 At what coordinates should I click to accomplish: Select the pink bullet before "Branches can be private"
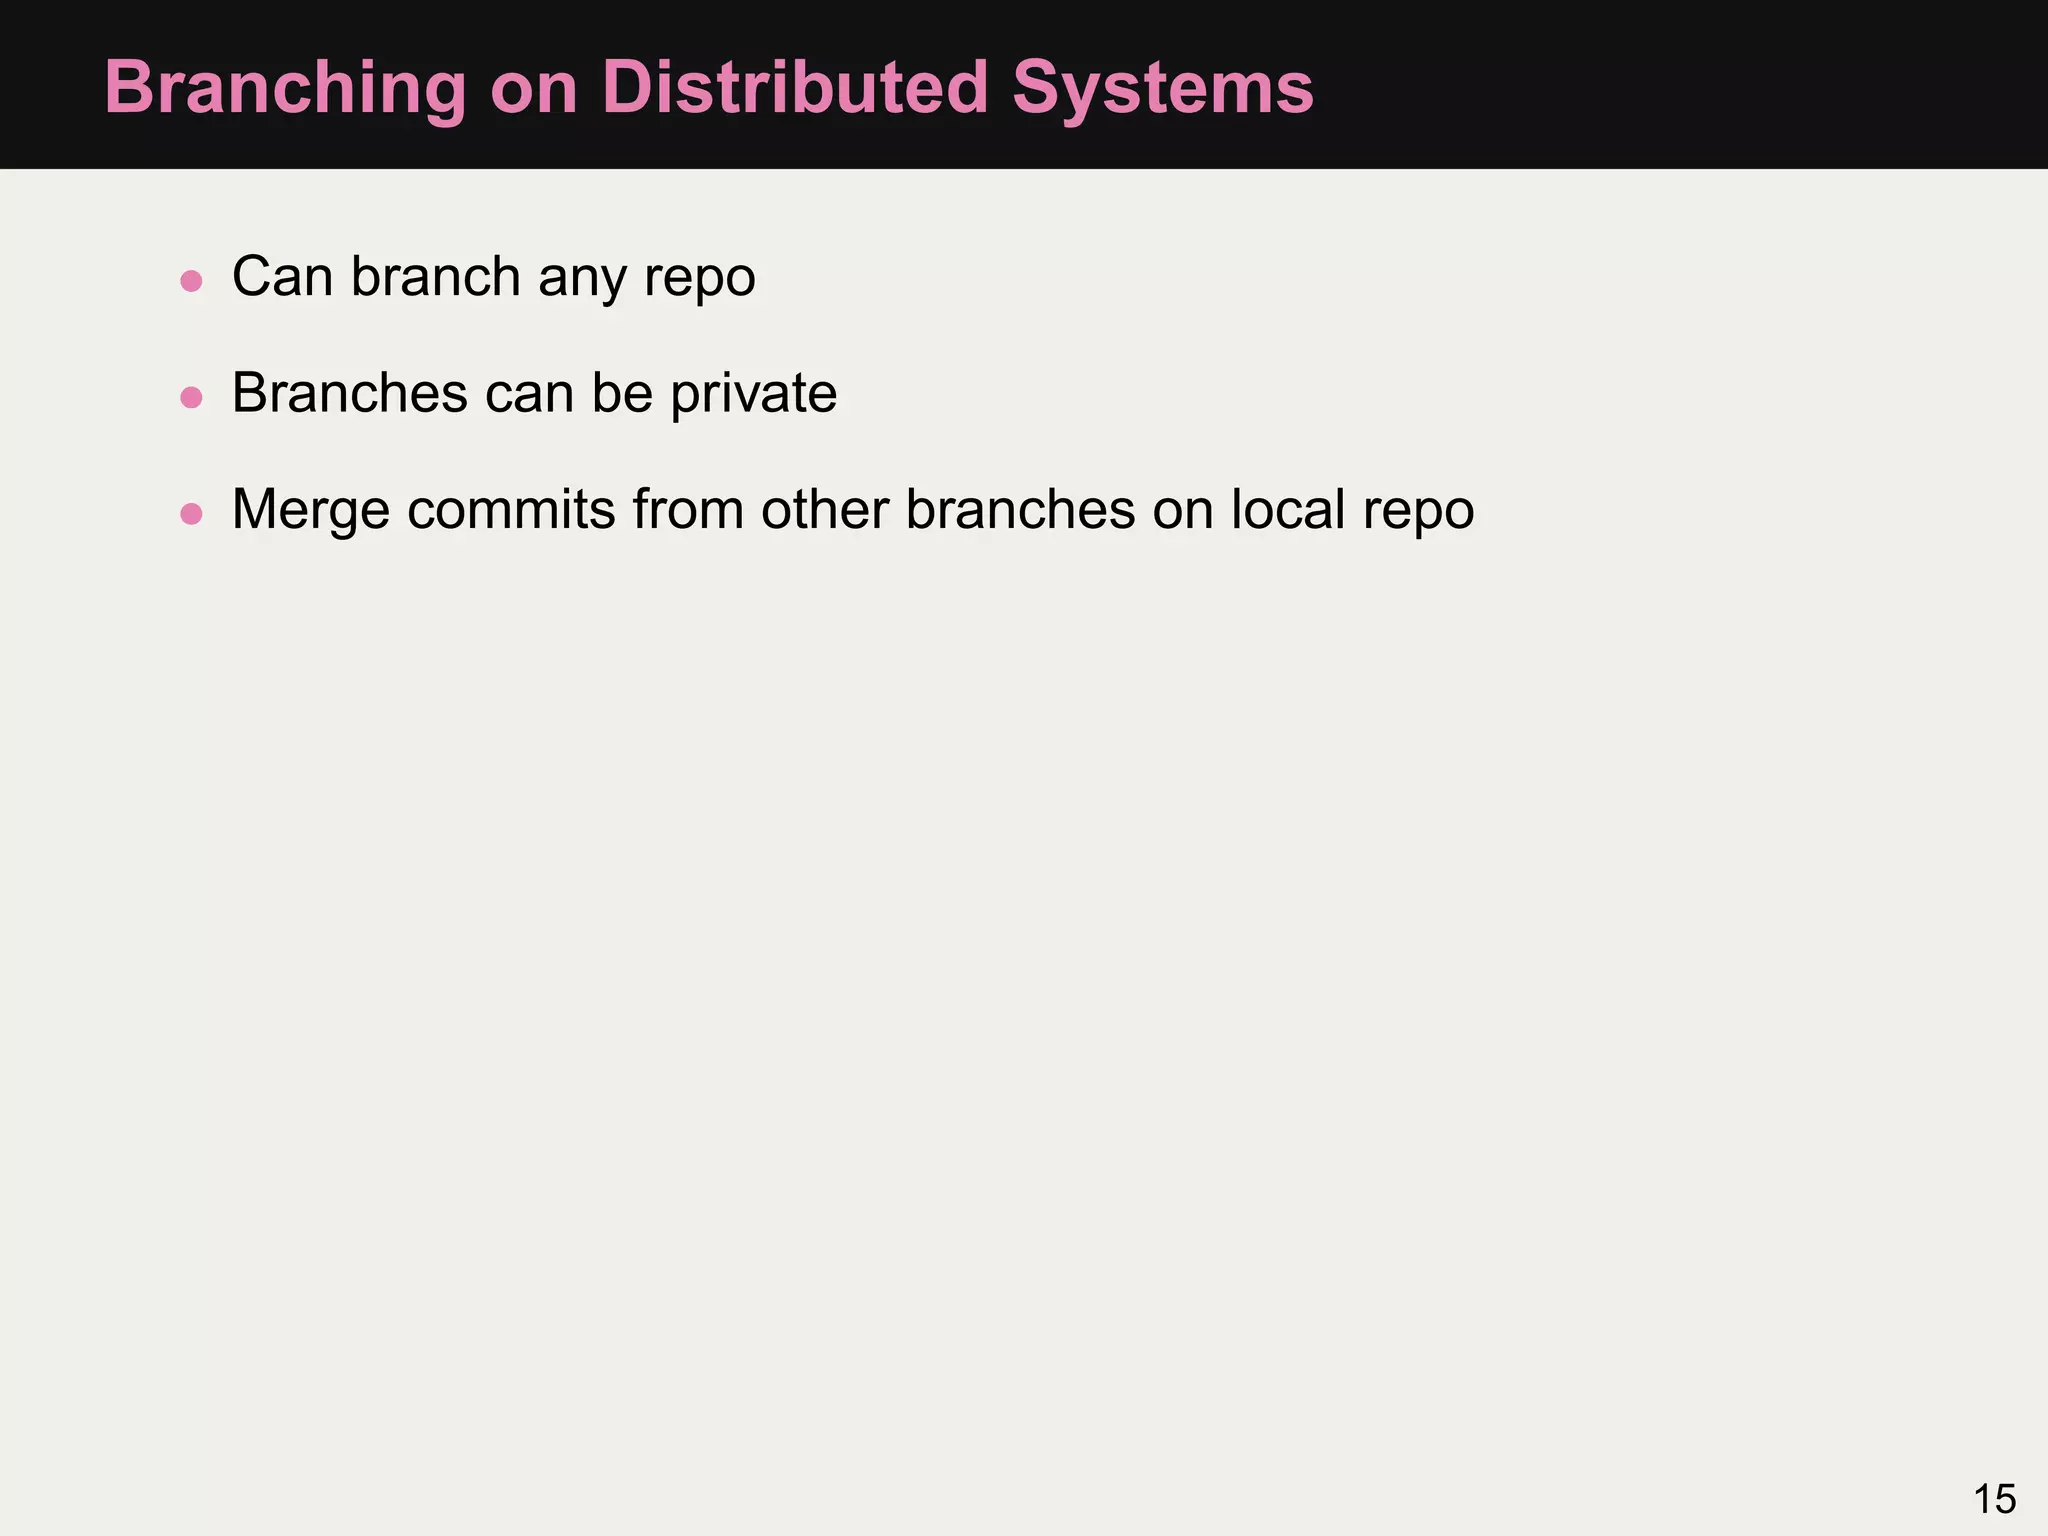191,398
